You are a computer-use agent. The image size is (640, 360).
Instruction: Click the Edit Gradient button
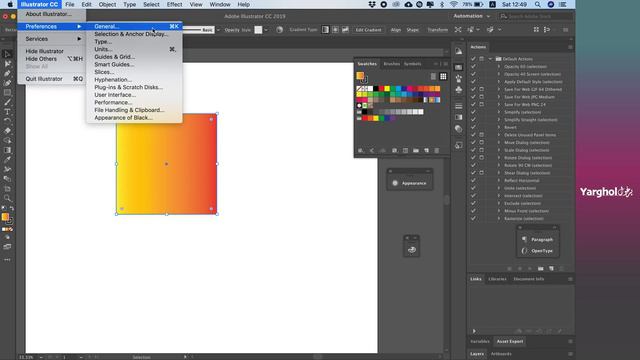coord(368,30)
